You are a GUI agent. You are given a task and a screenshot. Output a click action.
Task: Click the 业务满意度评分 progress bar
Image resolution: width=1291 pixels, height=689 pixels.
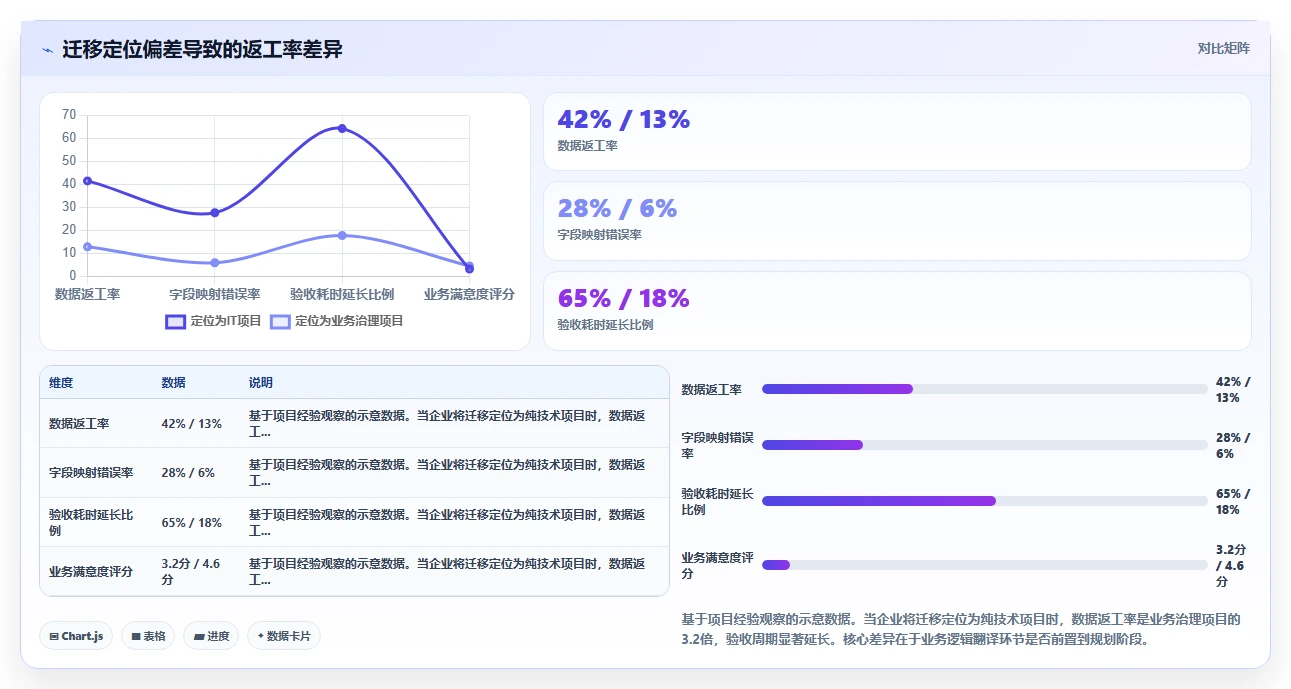[x=984, y=565]
